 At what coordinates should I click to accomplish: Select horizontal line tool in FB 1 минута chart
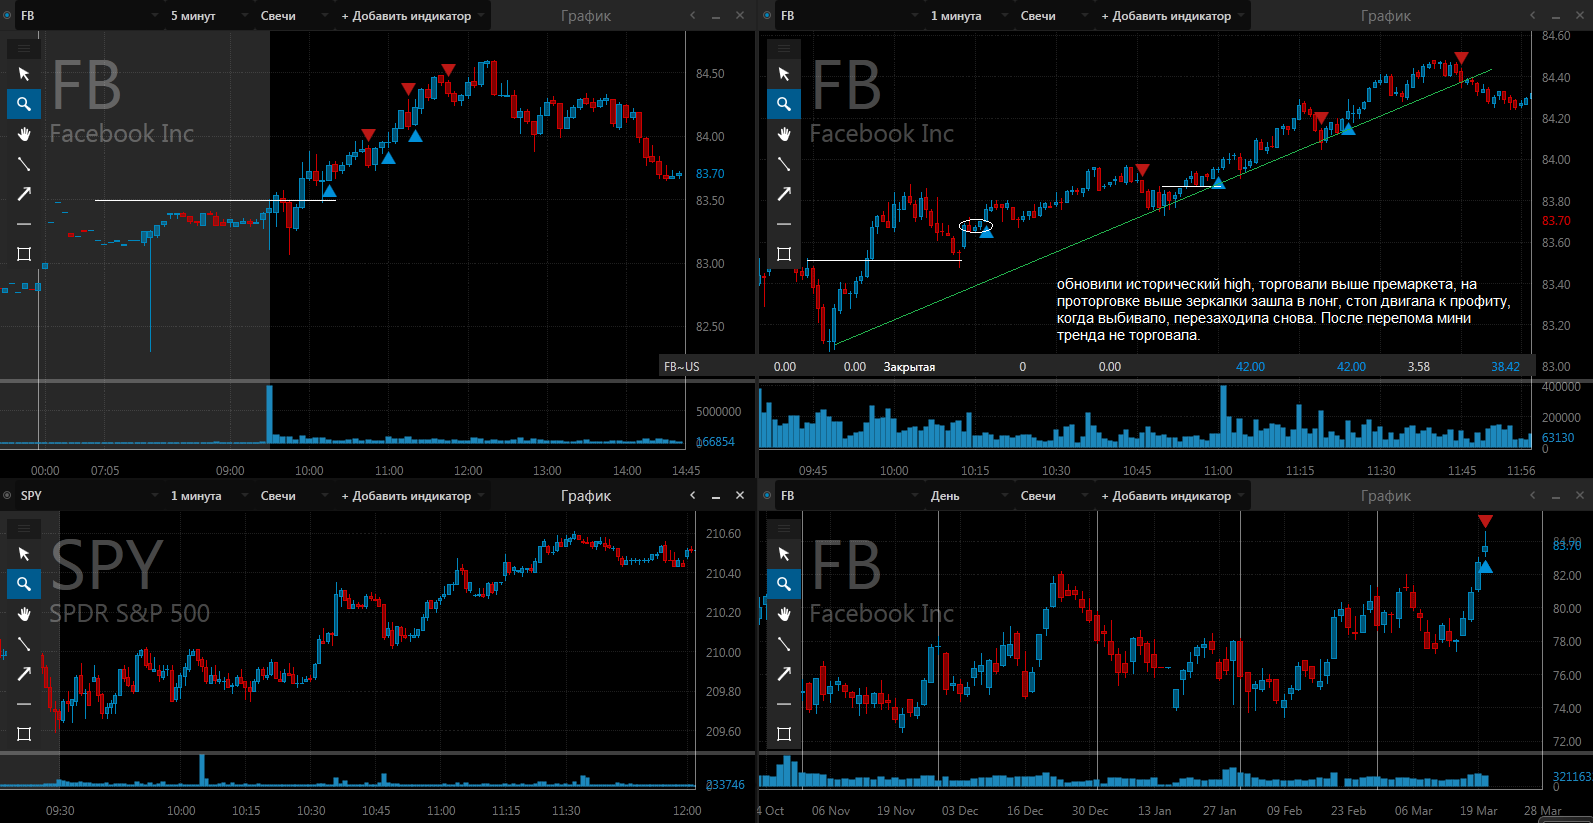(x=784, y=224)
